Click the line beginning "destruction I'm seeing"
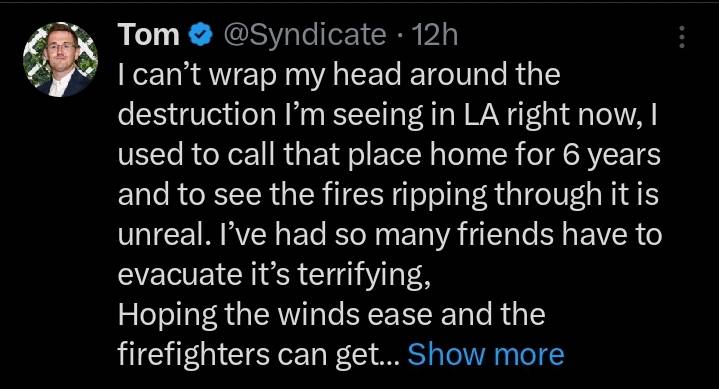Viewport: 719px width, 389px height. [x=387, y=115]
